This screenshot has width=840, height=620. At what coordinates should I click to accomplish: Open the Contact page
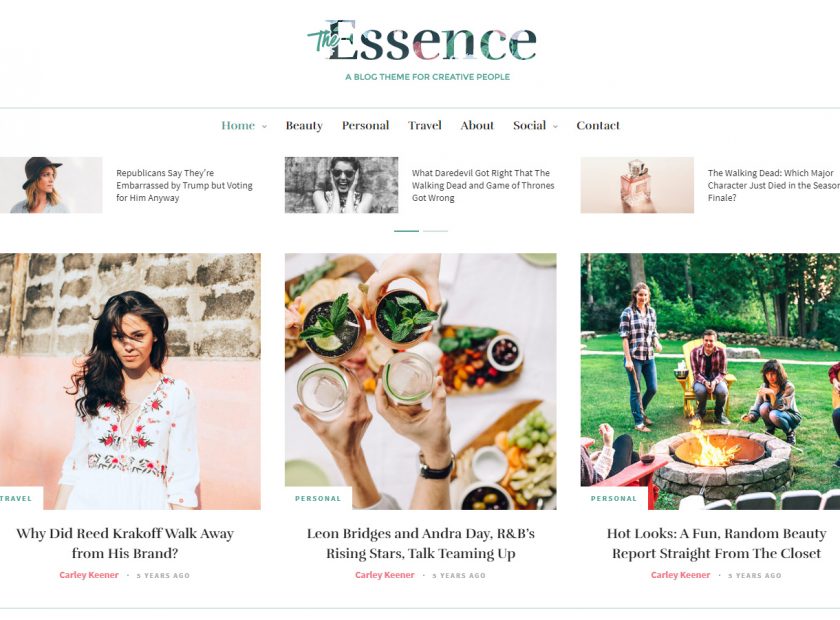point(598,125)
